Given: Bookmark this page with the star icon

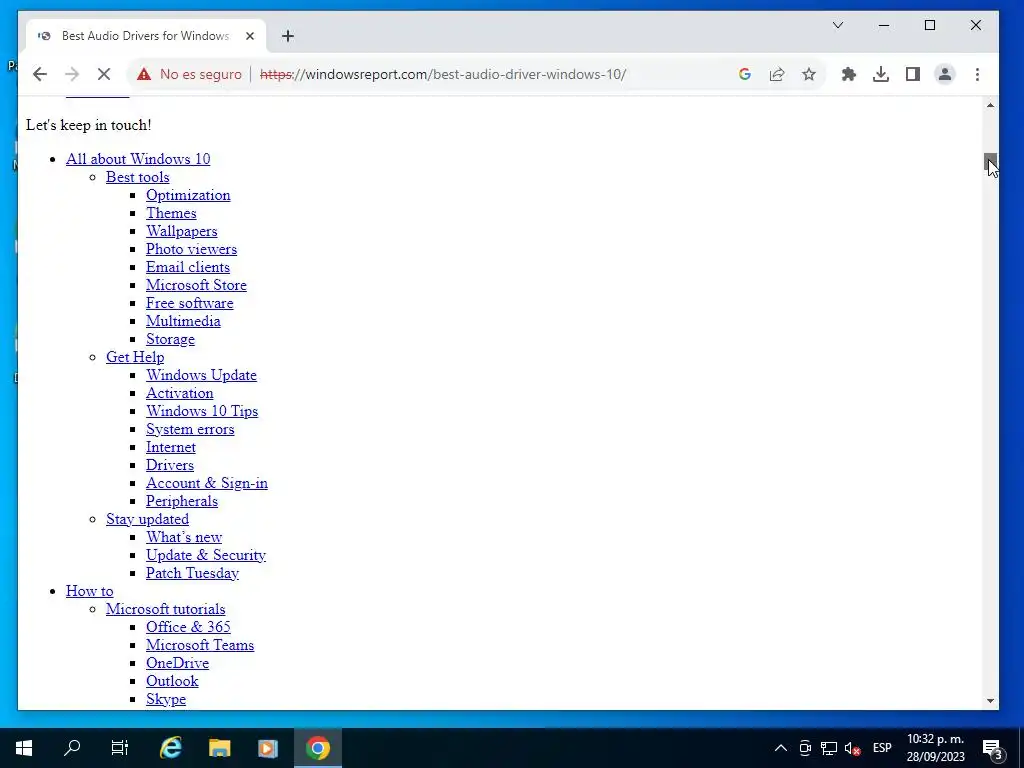Looking at the screenshot, I should (x=808, y=74).
